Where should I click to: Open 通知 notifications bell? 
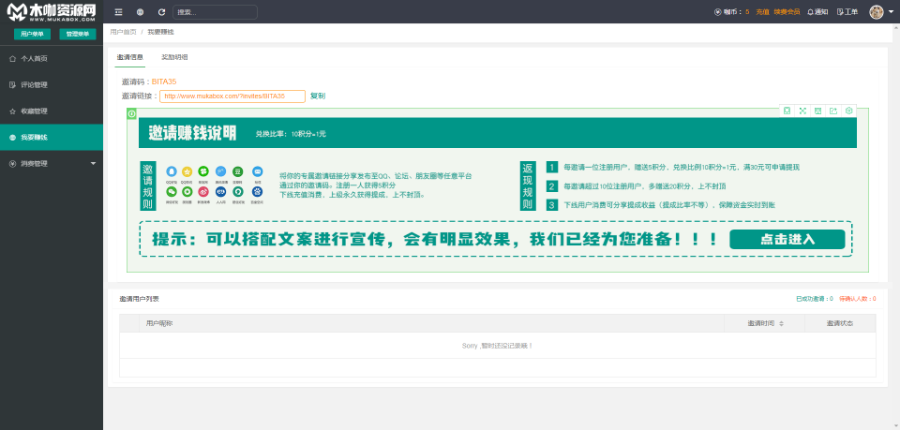tap(817, 12)
